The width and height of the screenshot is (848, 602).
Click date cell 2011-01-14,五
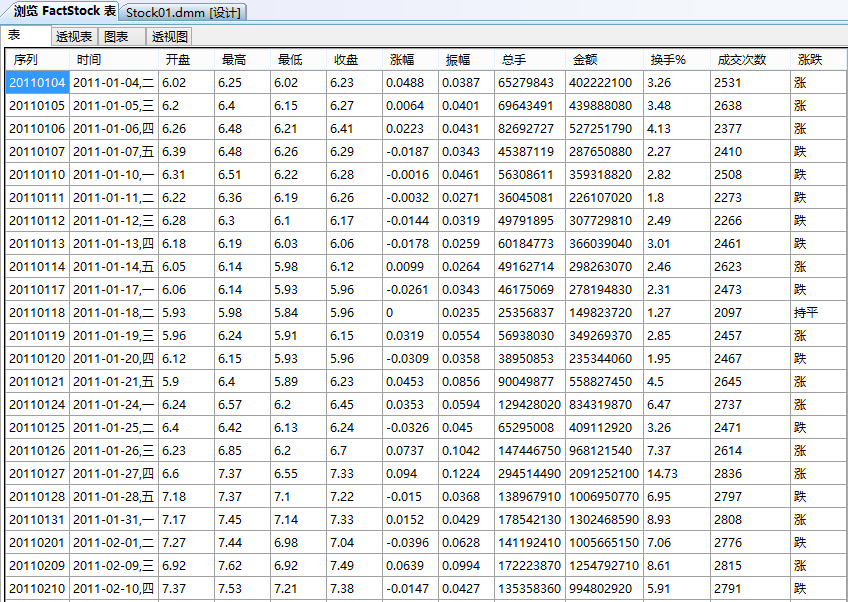(x=114, y=267)
